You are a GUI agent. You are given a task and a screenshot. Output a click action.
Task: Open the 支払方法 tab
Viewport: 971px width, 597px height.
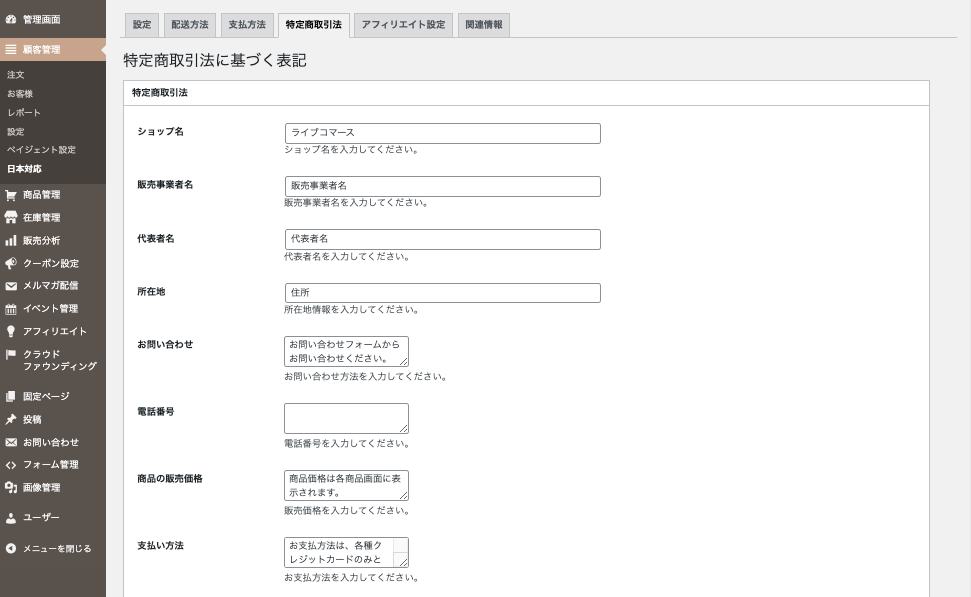[246, 25]
